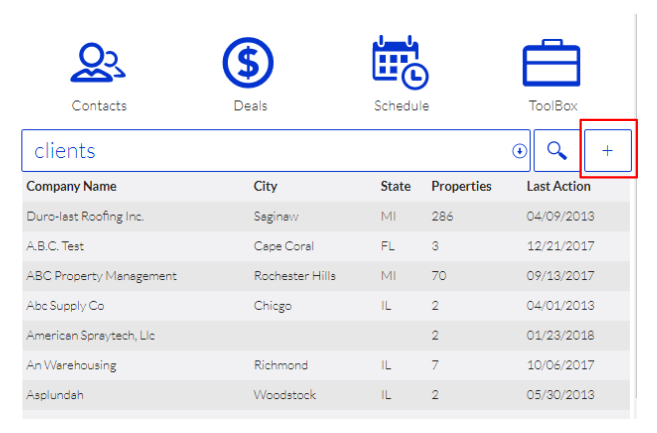657x433 pixels.
Task: Open the Asplundah client row
Action: pos(55,395)
